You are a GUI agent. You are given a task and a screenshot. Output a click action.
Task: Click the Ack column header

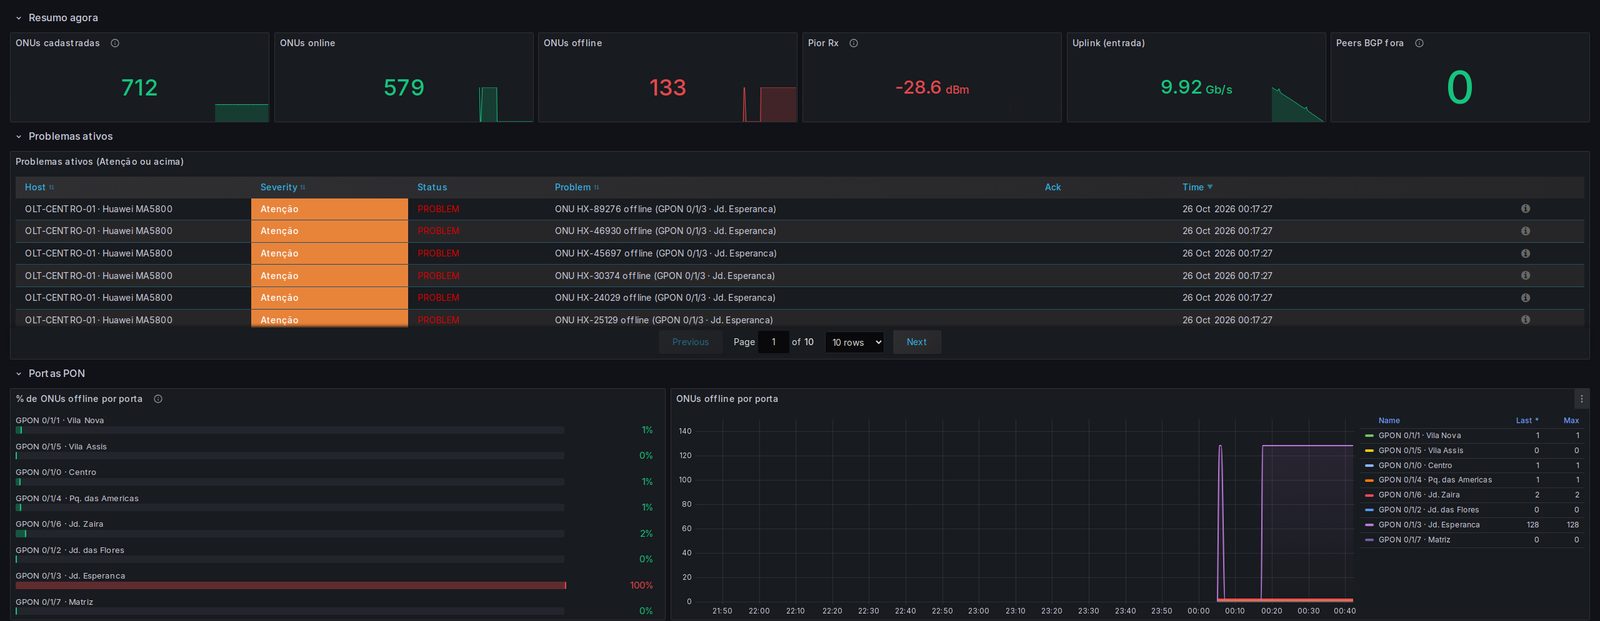(x=1052, y=187)
